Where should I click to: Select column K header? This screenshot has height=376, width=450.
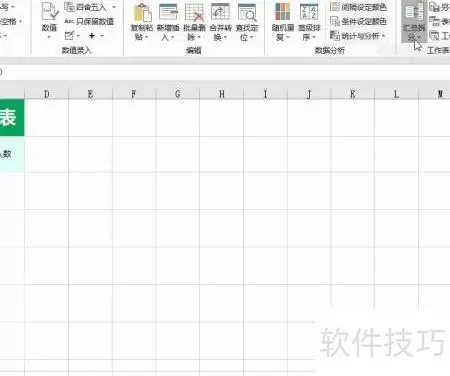pyautogui.click(x=353, y=94)
